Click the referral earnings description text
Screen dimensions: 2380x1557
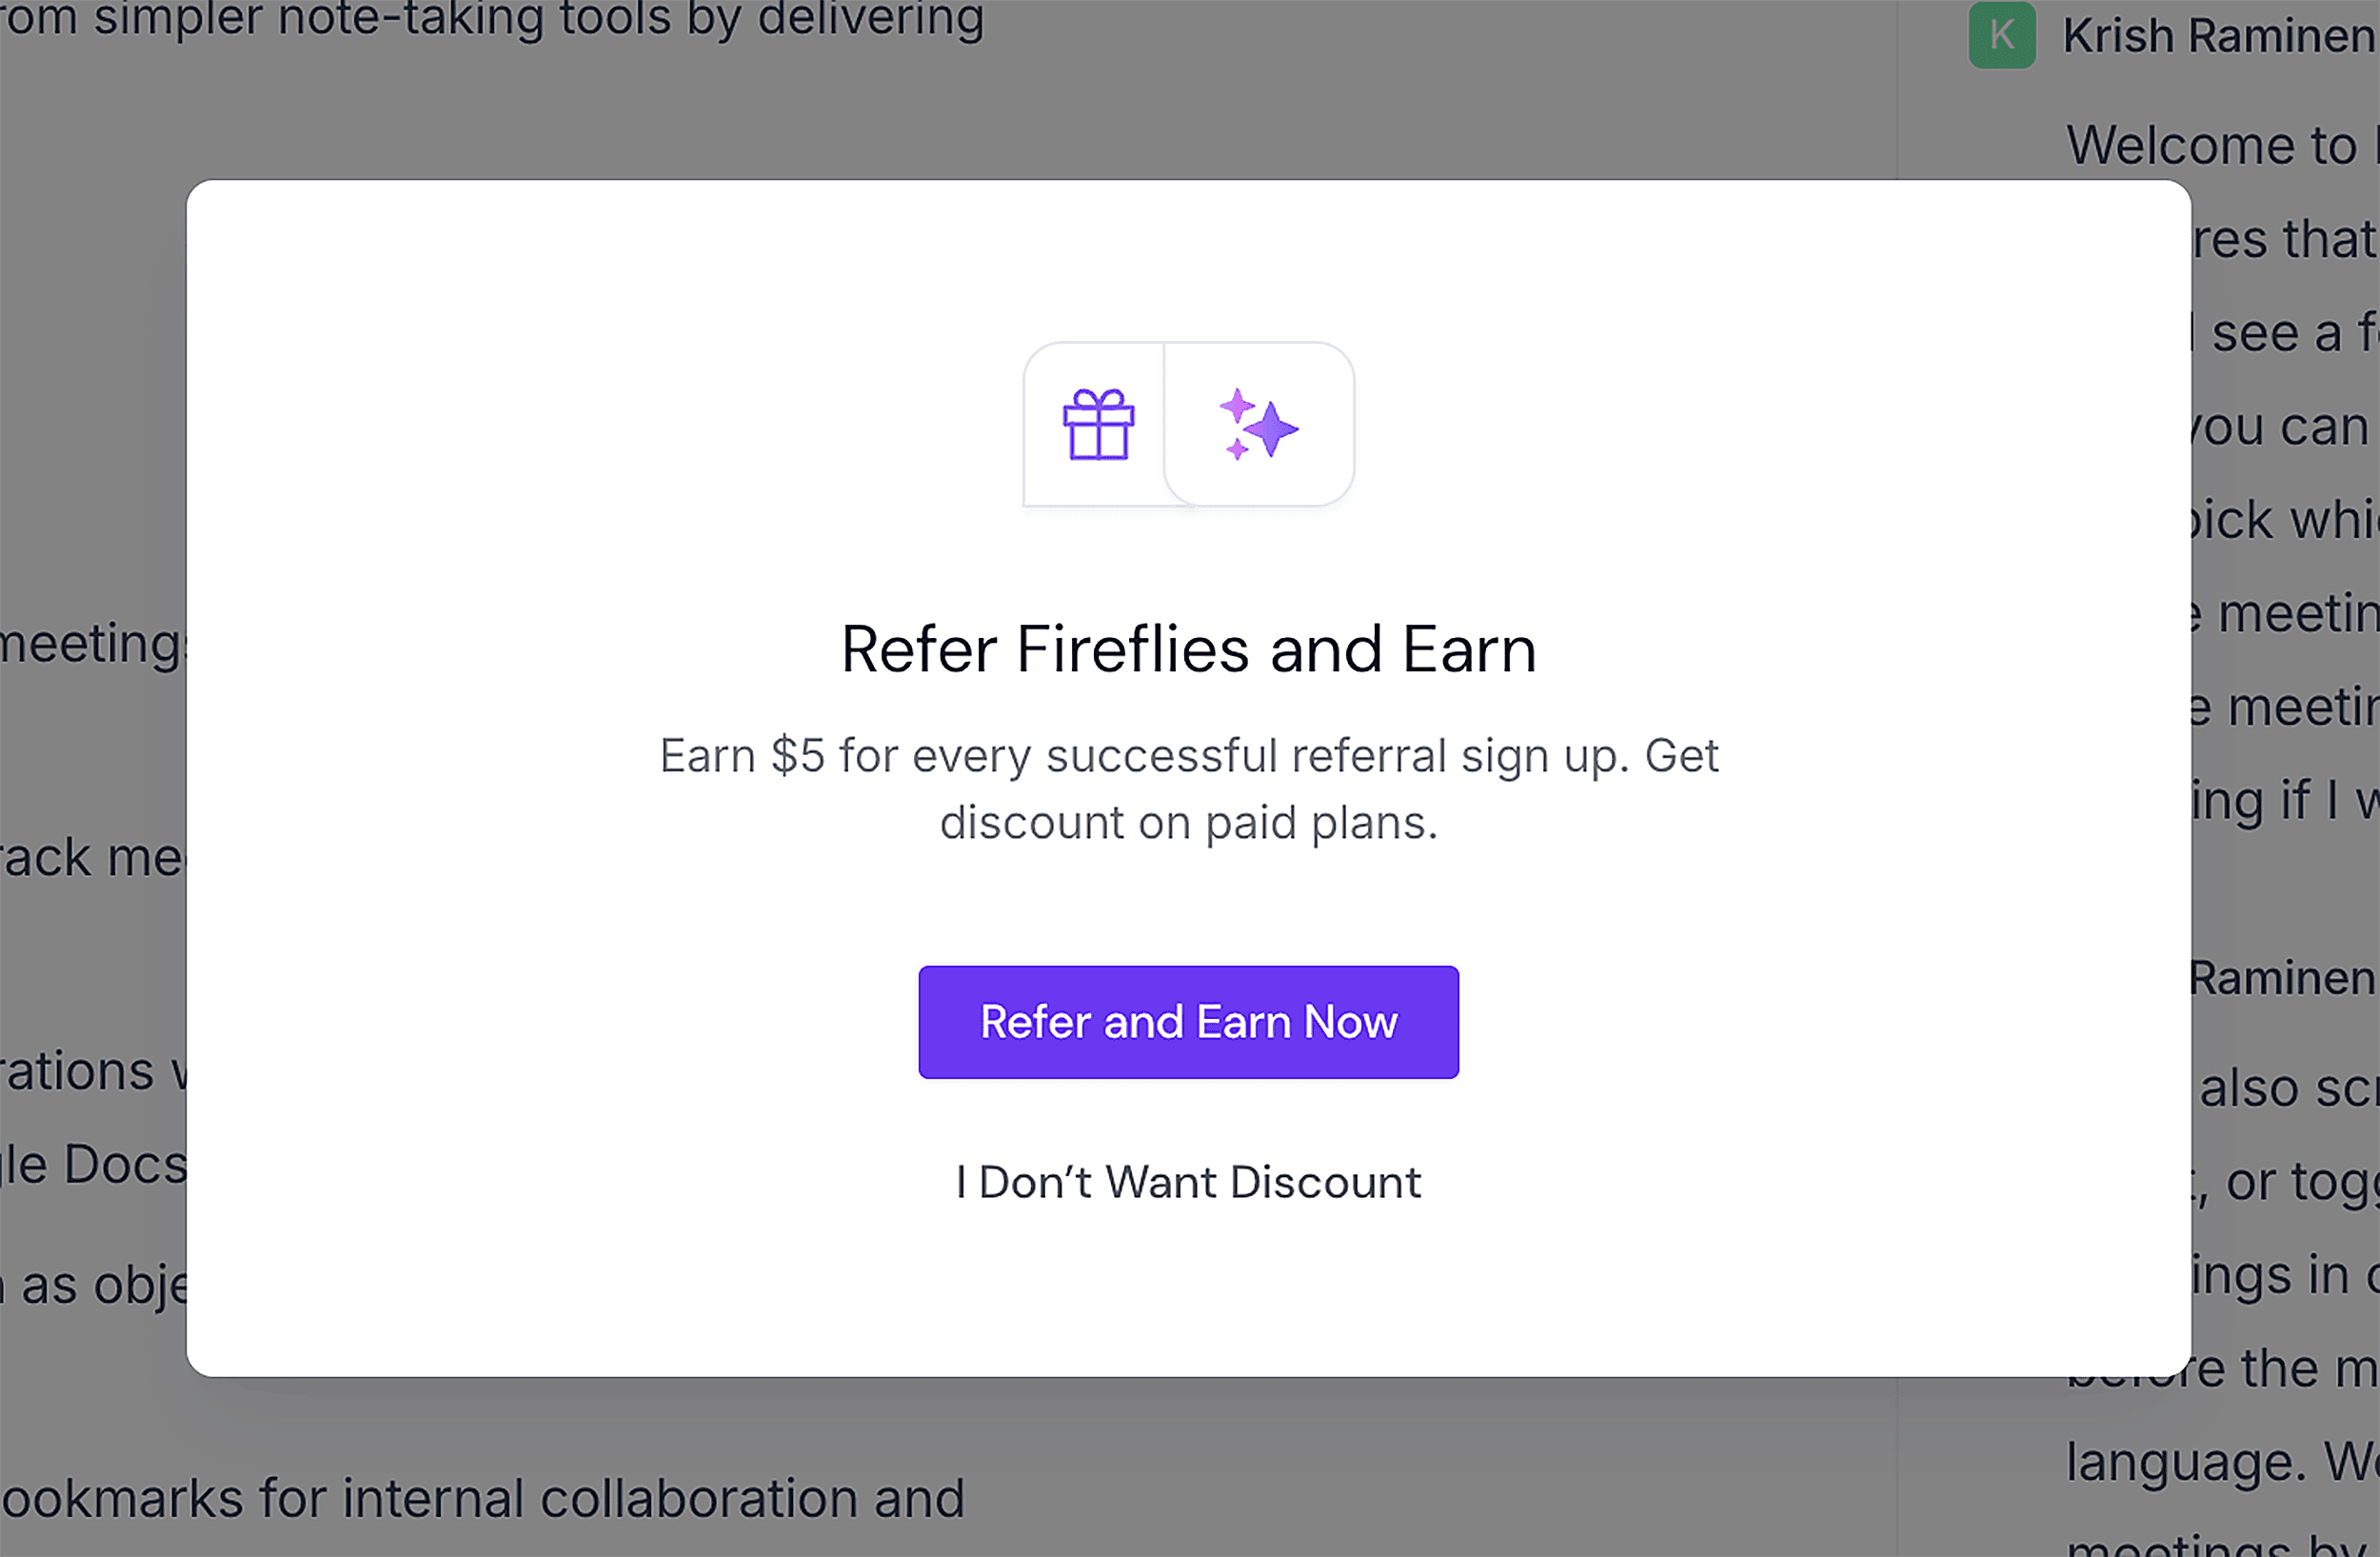tap(1188, 788)
